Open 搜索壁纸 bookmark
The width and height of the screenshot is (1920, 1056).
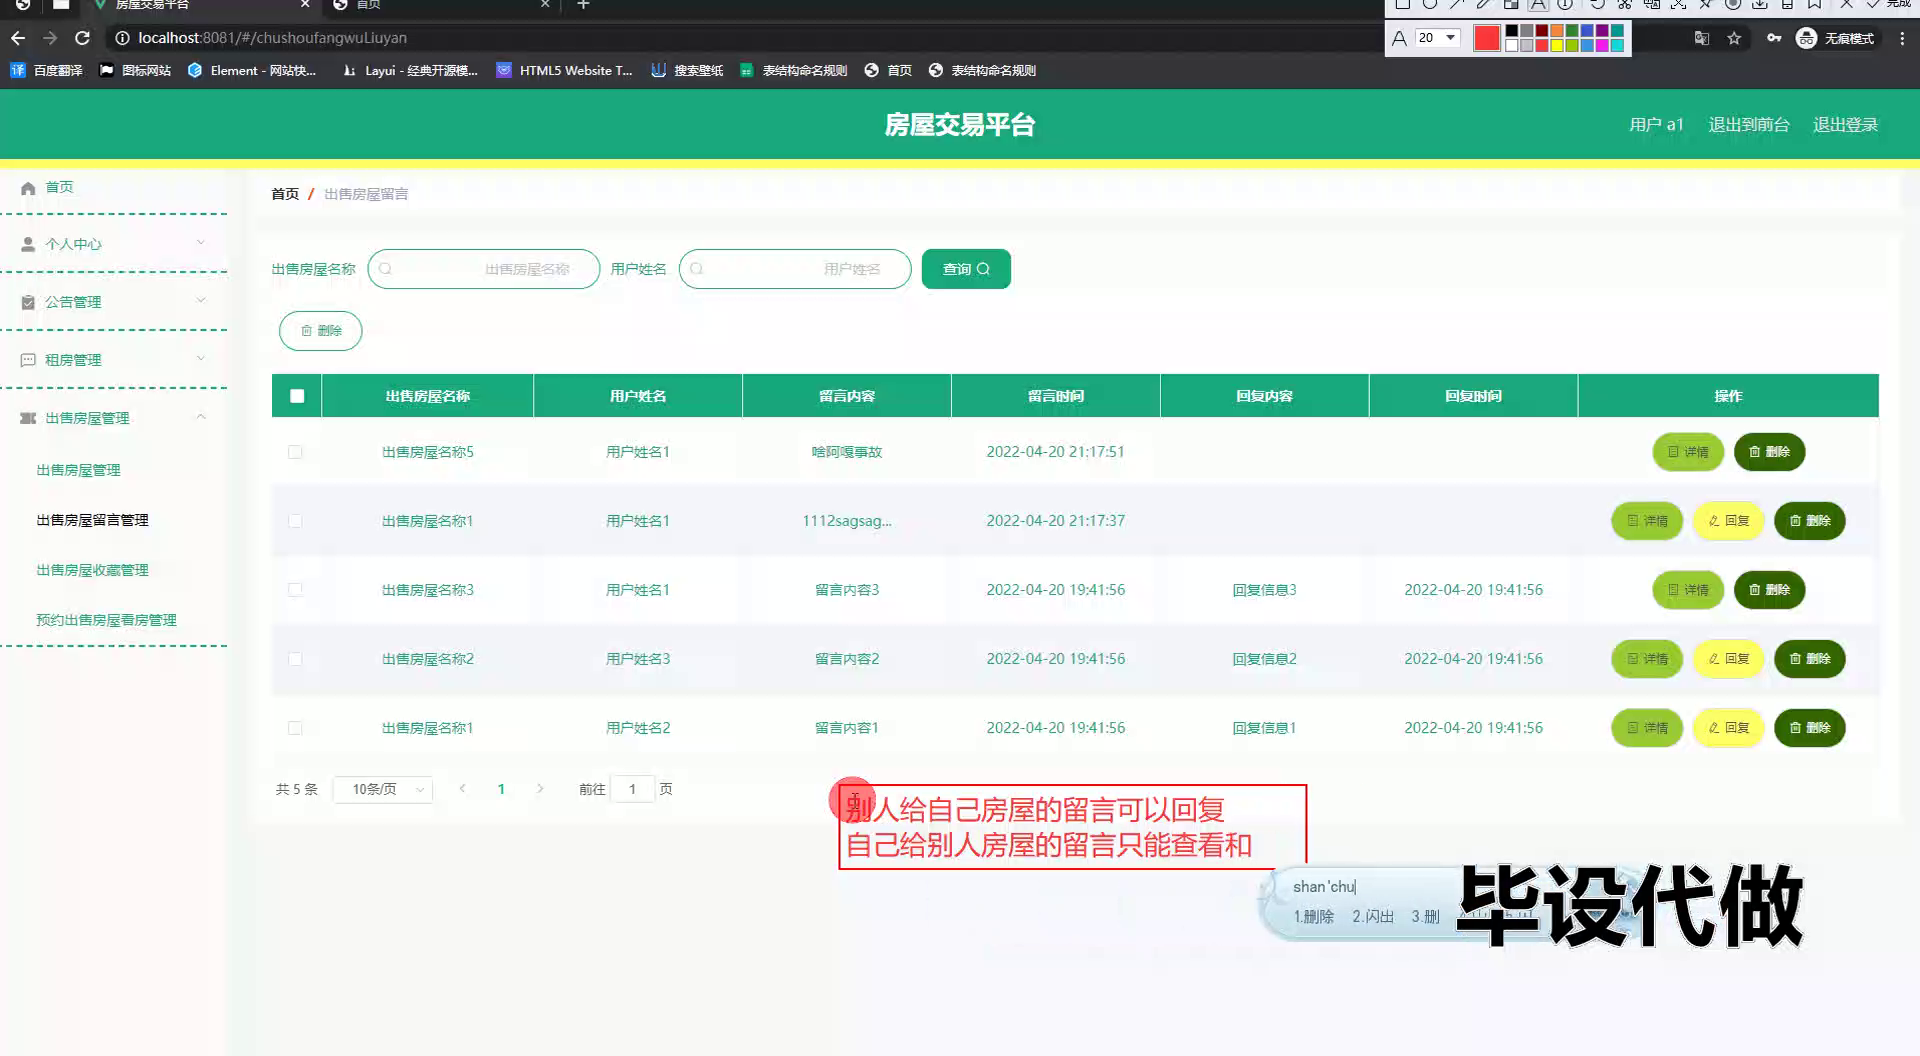pyautogui.click(x=687, y=70)
